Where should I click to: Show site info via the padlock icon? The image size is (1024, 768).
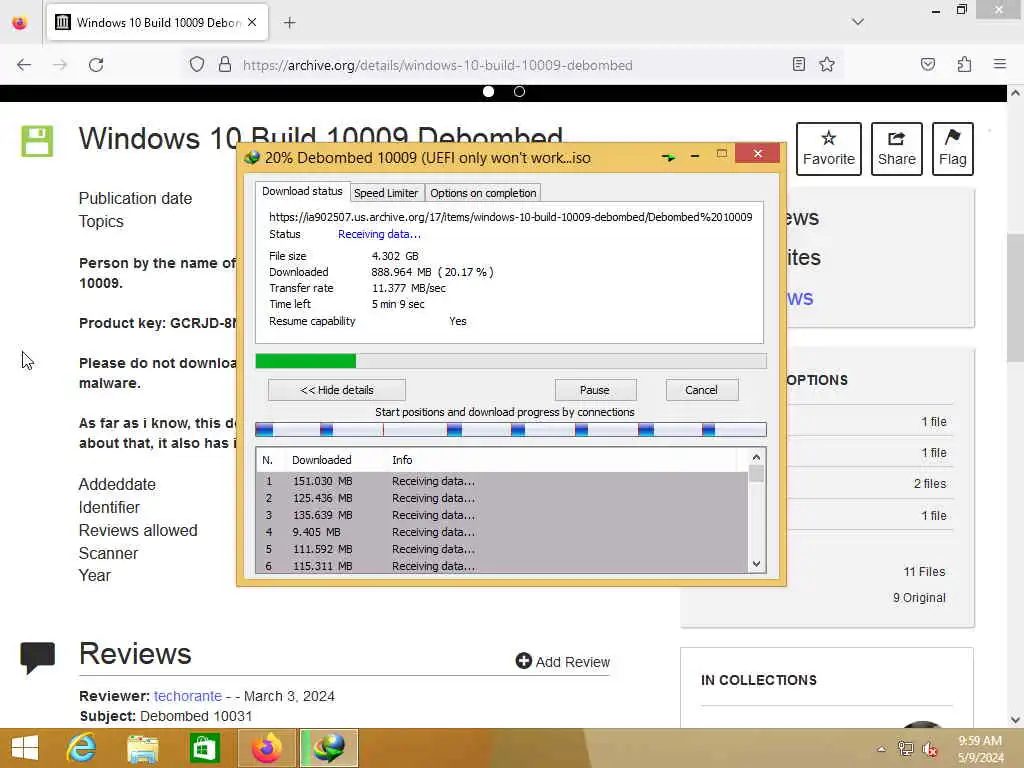tap(225, 65)
